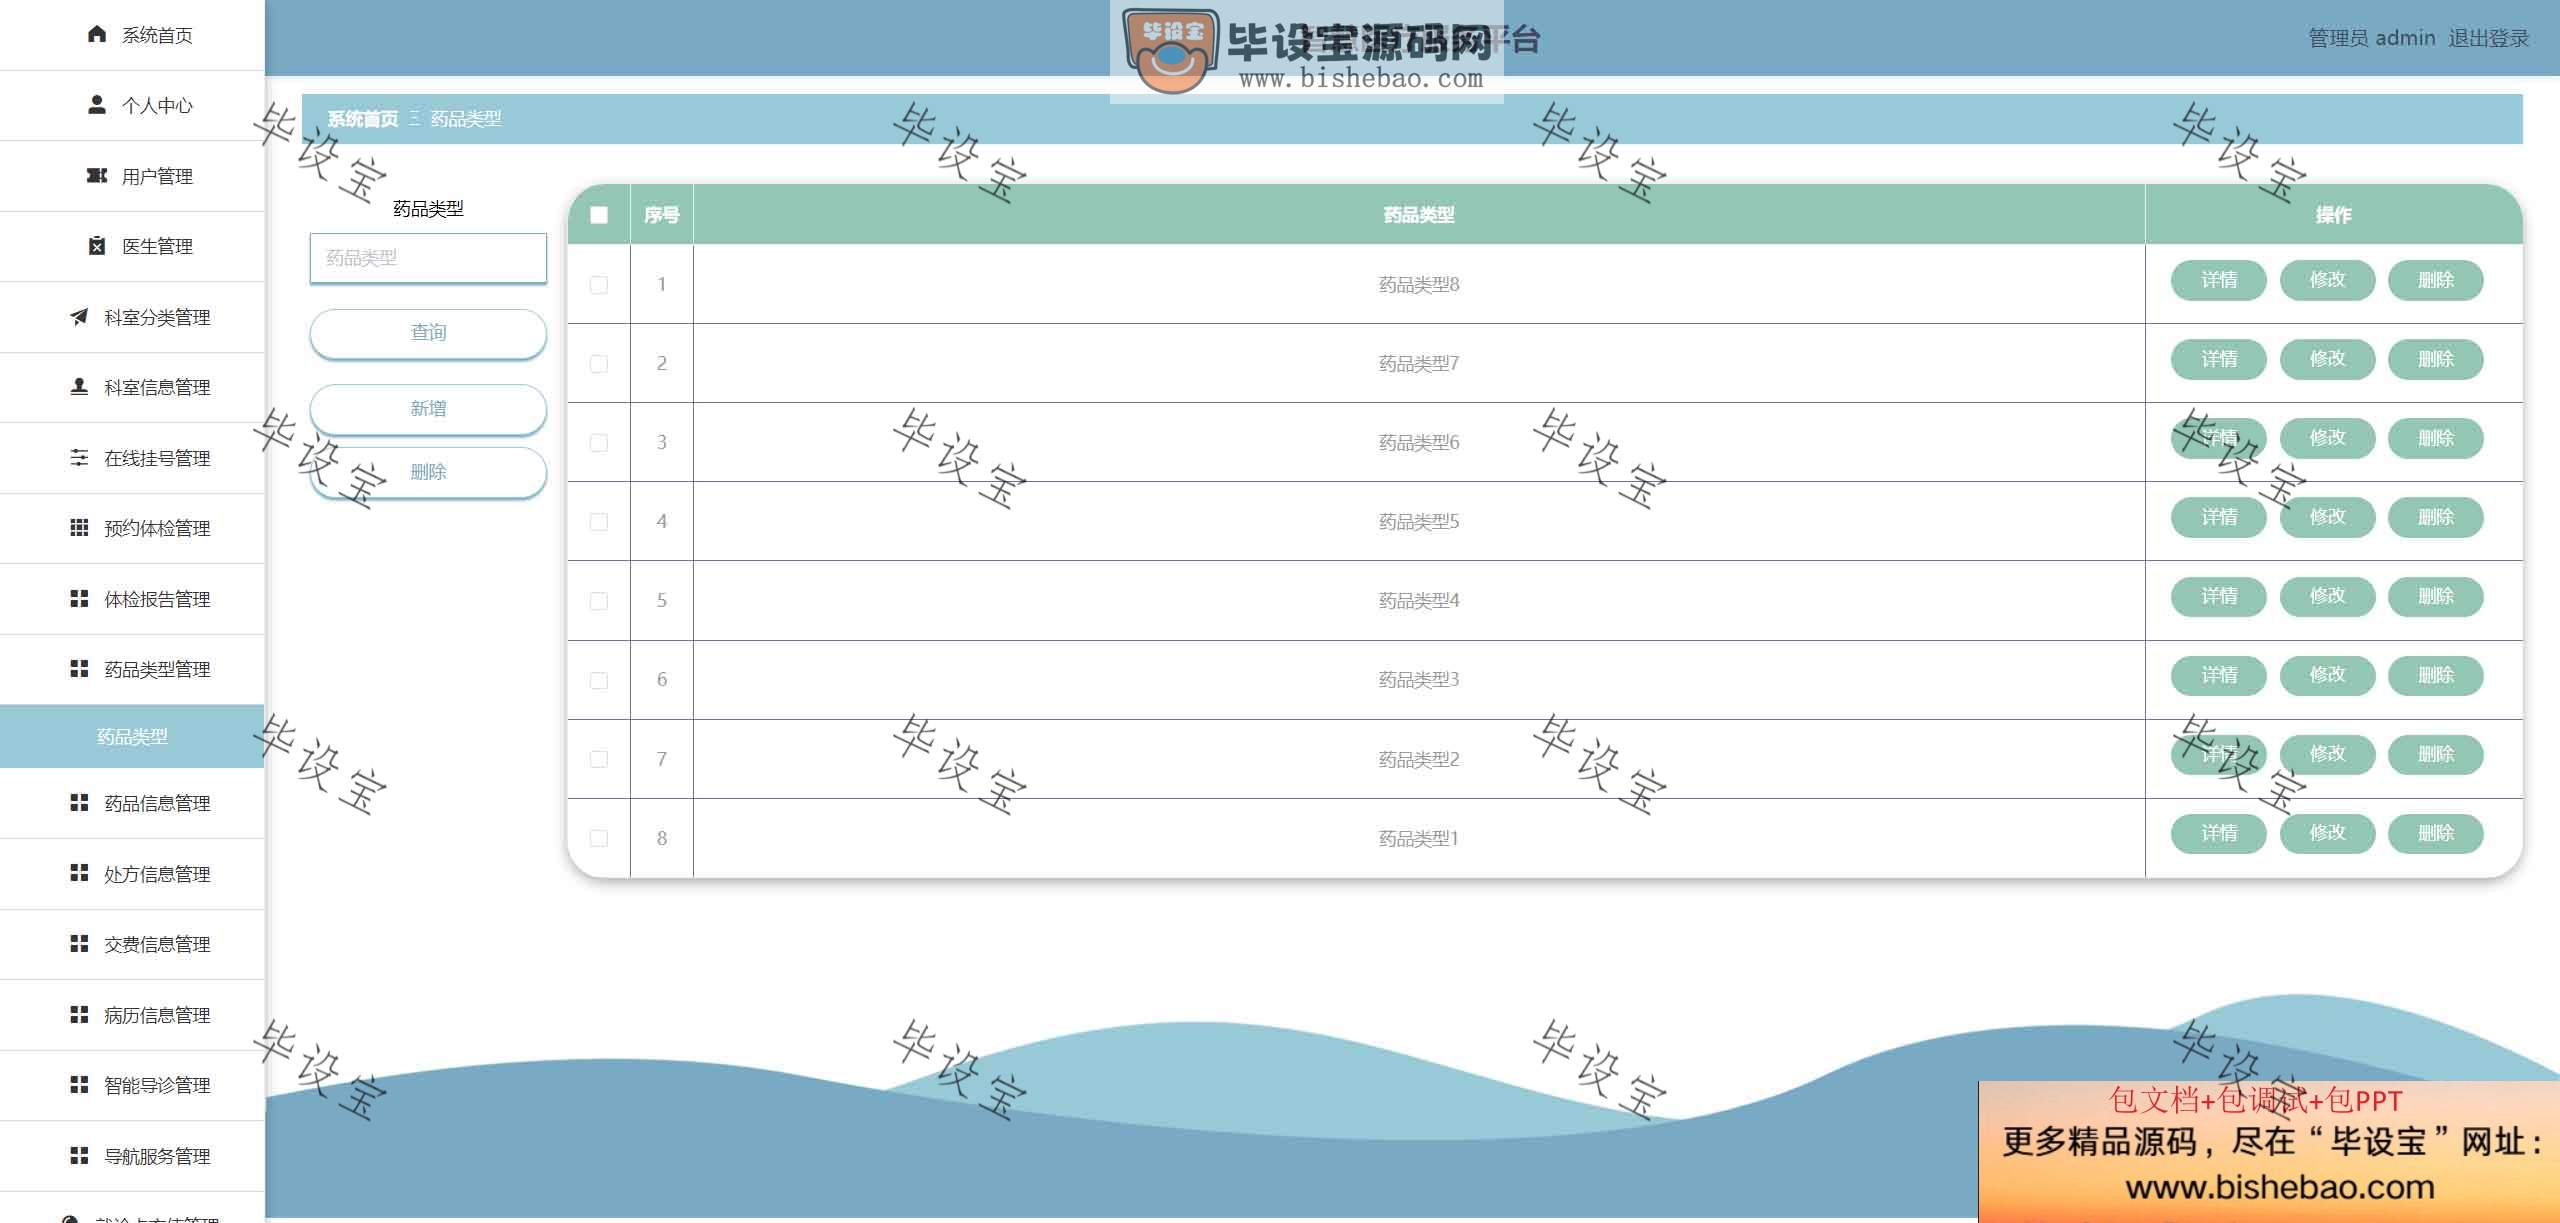Click the grid icon beside 导航服务管理
2560x1223 pixels.
pos(79,1156)
